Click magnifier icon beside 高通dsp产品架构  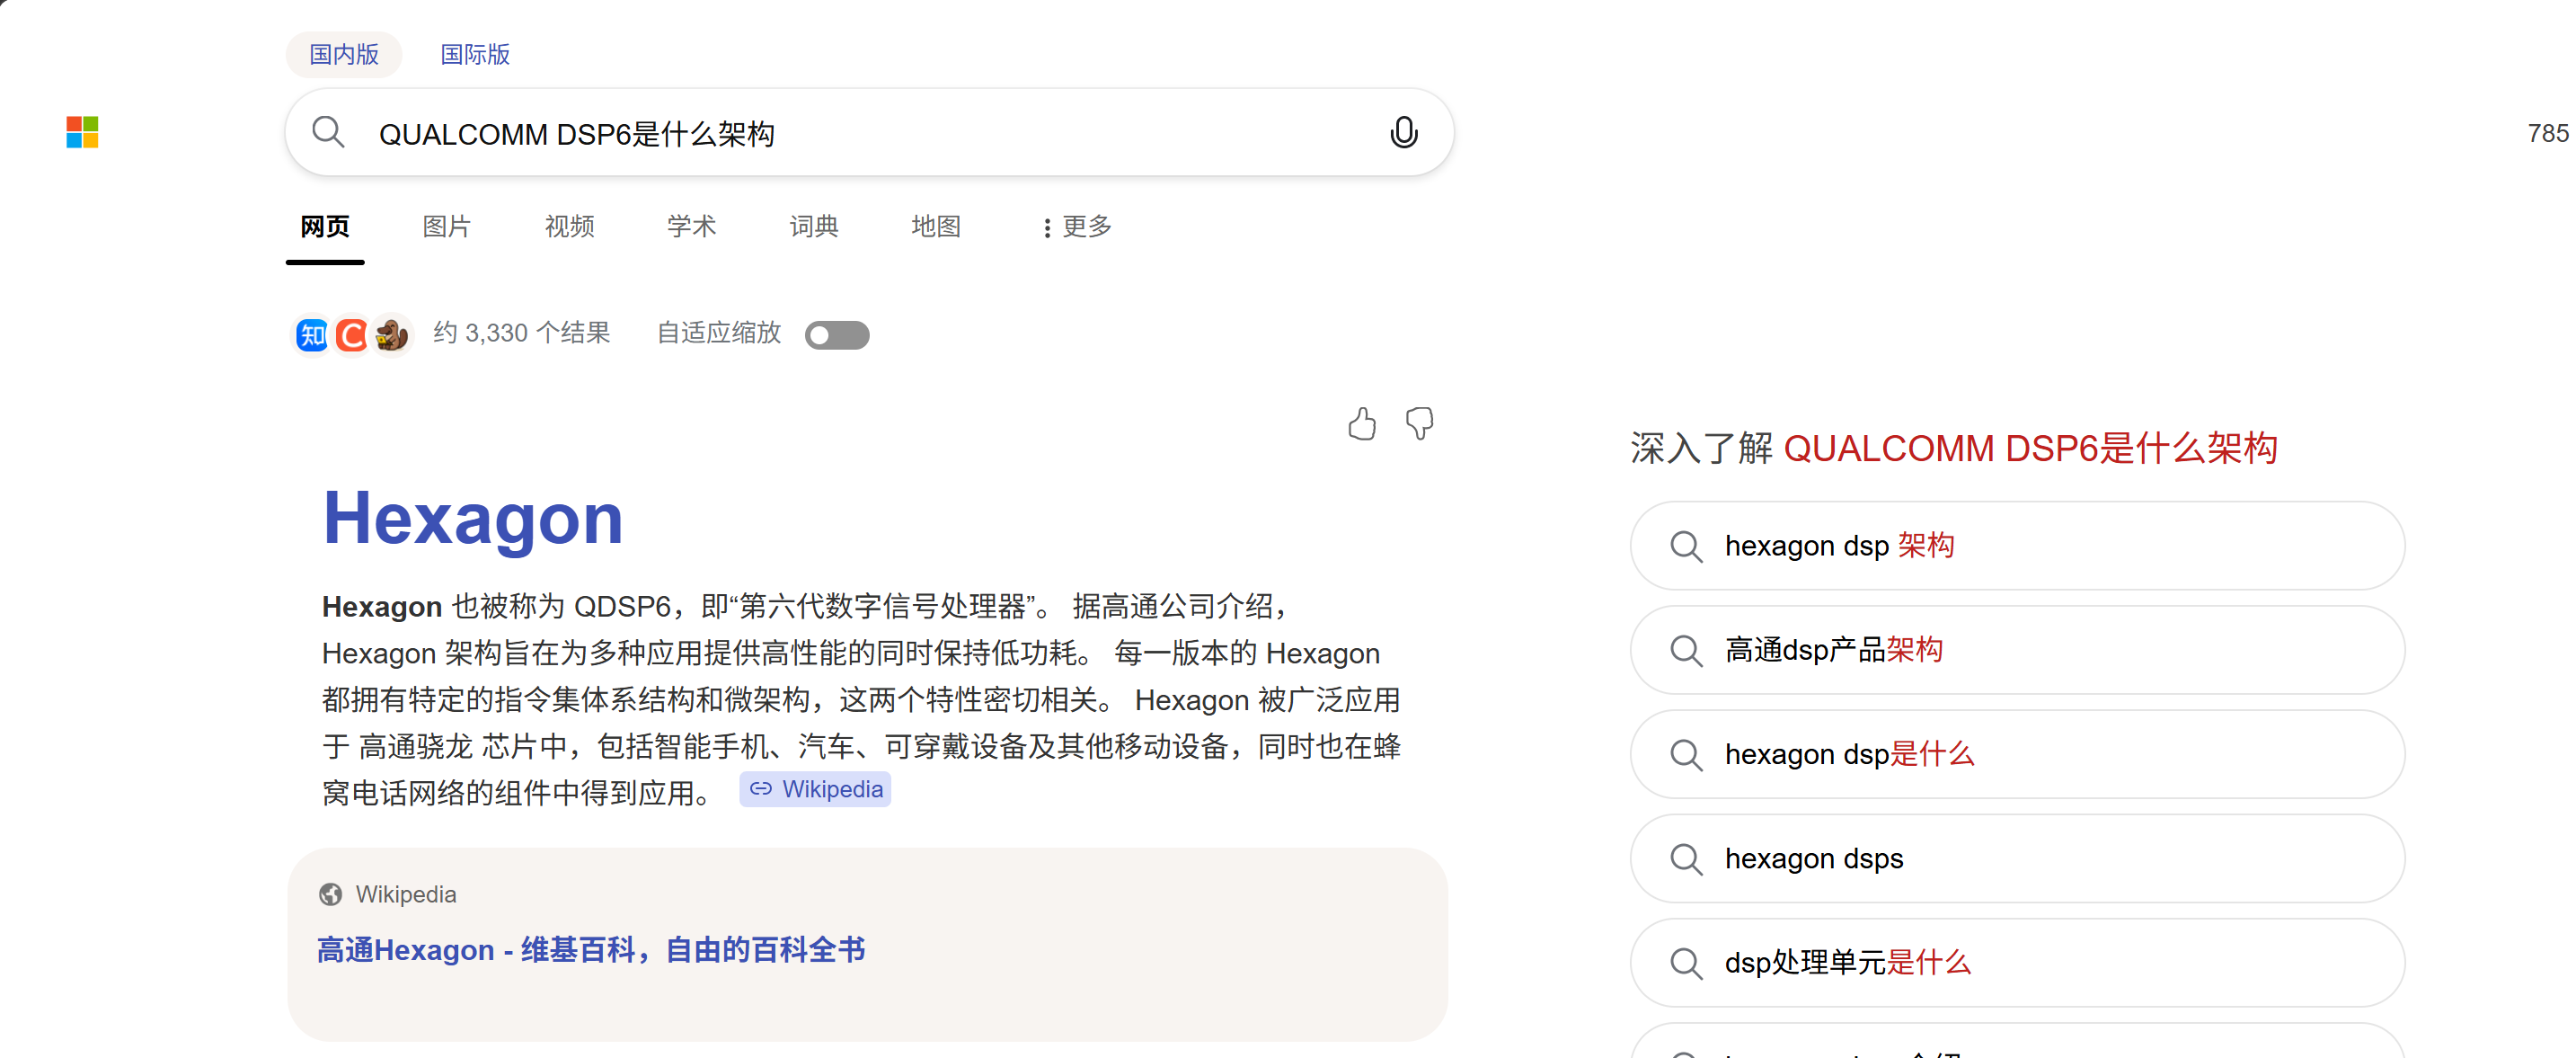[1686, 650]
